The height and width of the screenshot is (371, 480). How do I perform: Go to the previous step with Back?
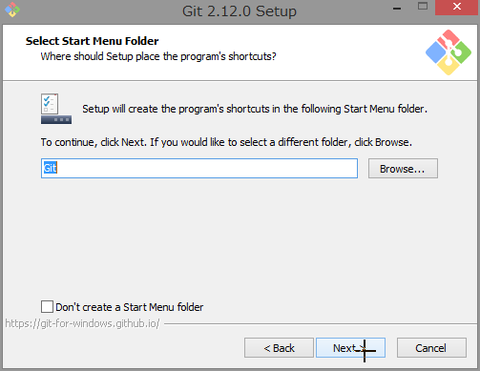pos(279,348)
